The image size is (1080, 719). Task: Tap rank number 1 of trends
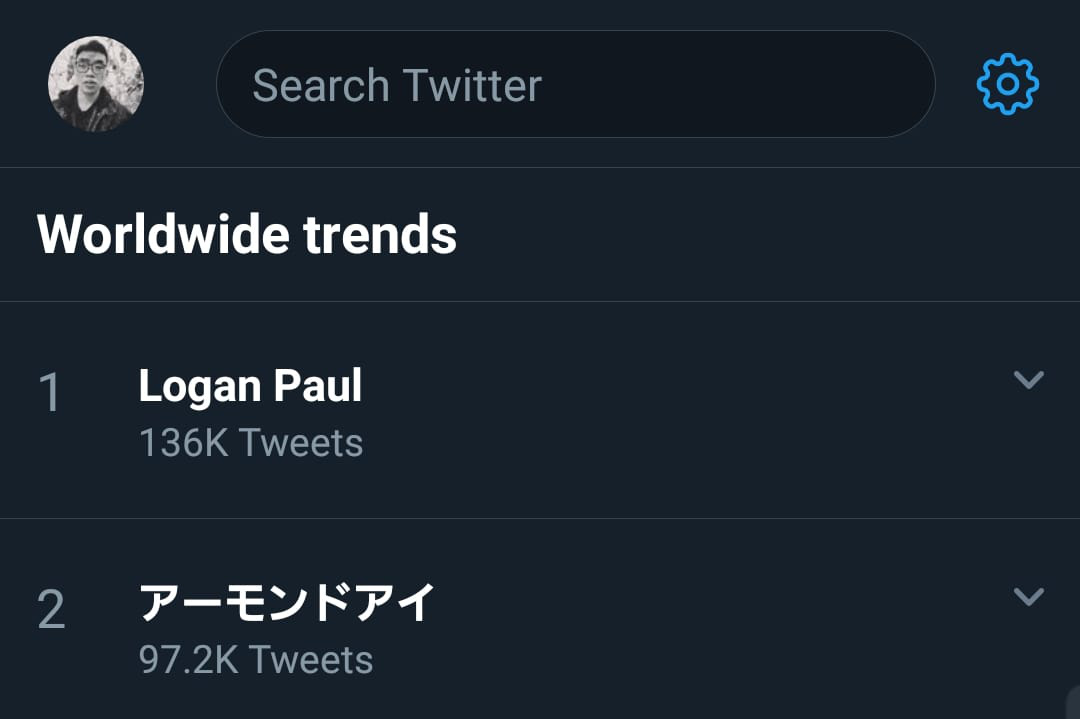[50, 393]
